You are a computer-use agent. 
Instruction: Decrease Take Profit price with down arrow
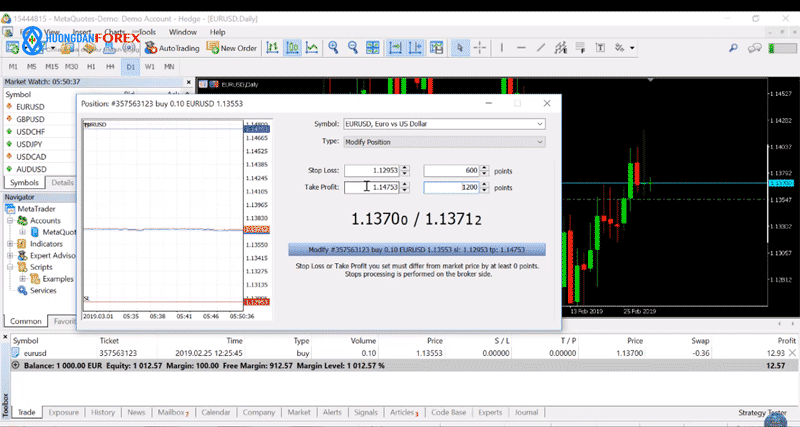pos(405,190)
